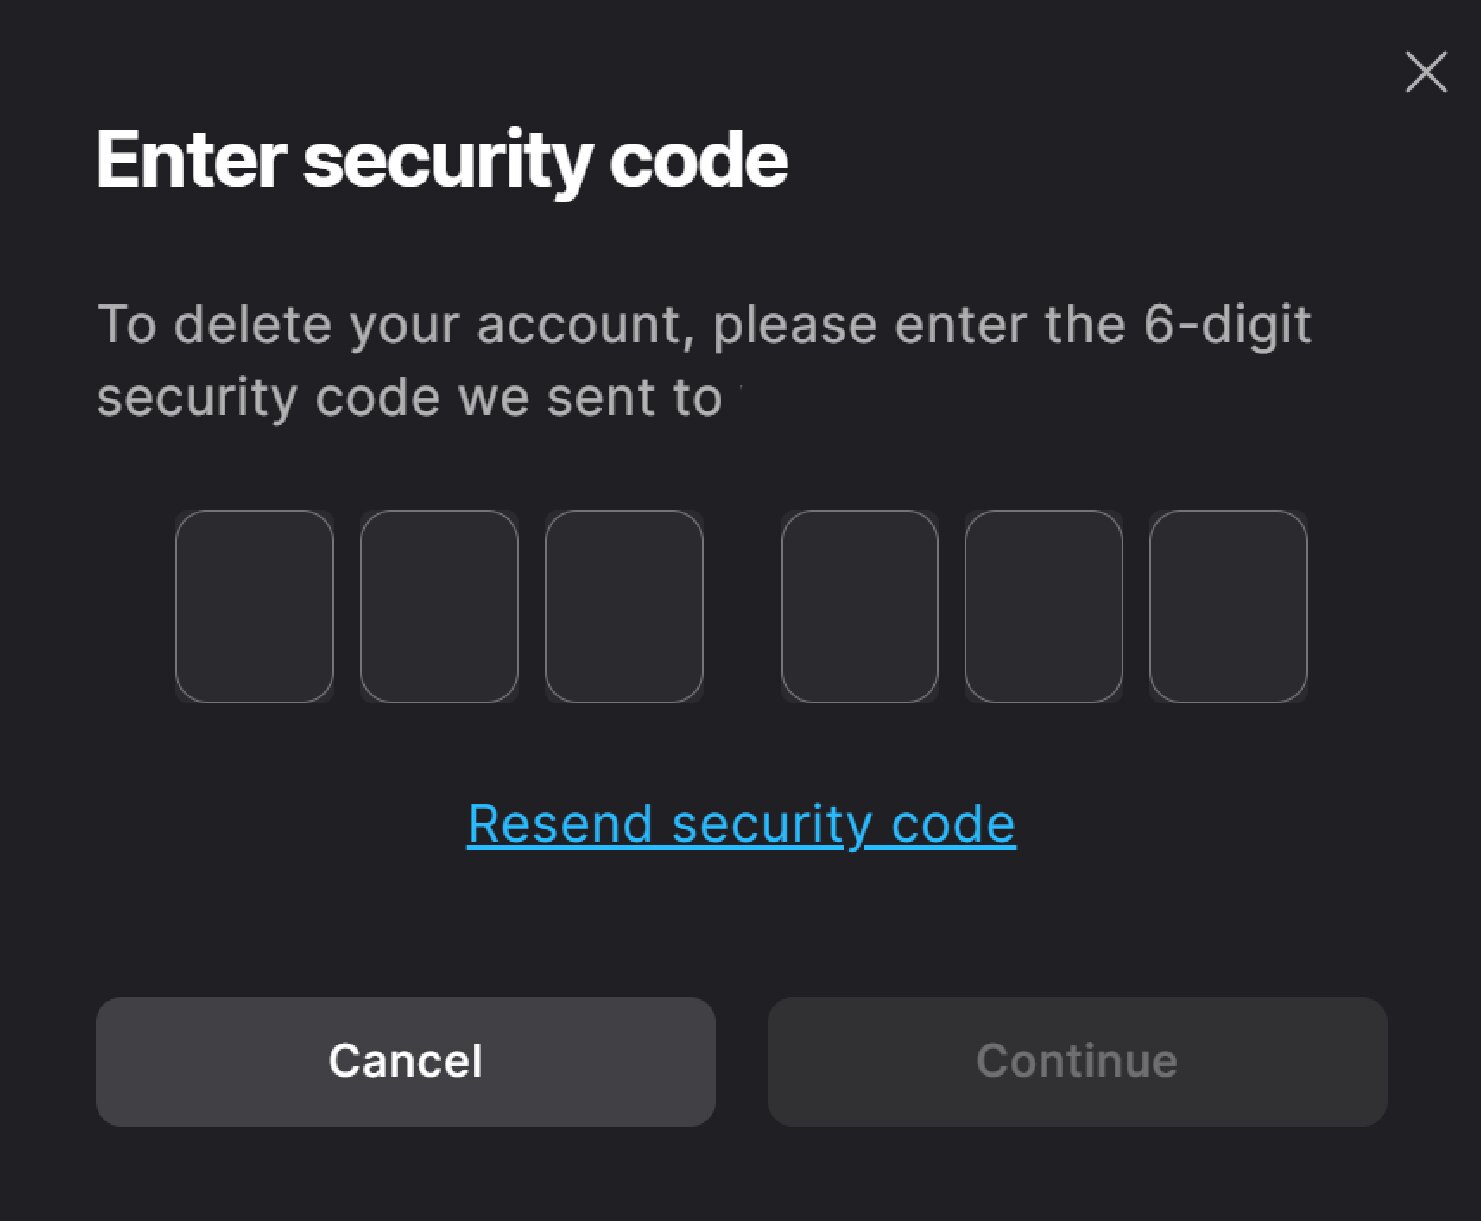Close the security code dialog

1425,72
